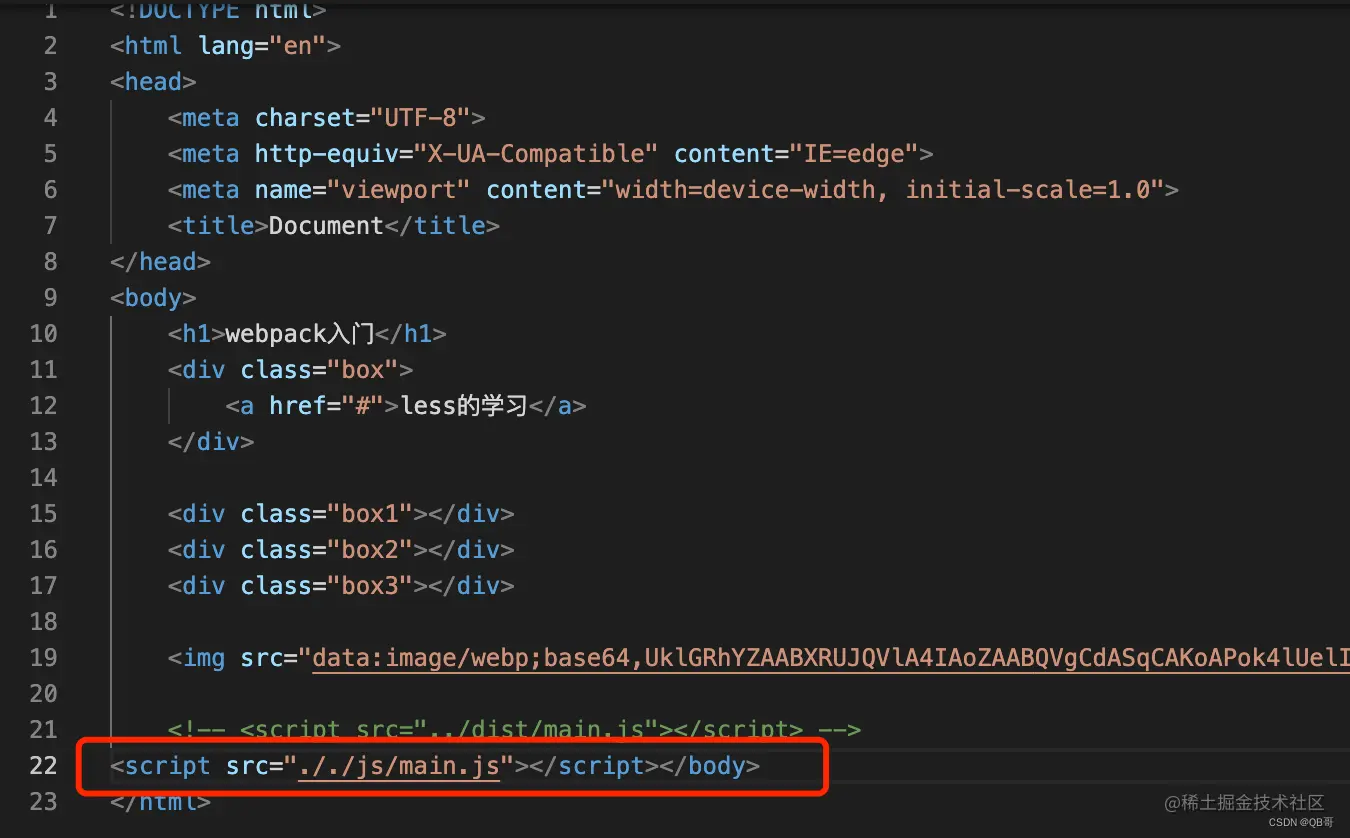
Task: Click line number 6 in the gutter
Action: 50,190
